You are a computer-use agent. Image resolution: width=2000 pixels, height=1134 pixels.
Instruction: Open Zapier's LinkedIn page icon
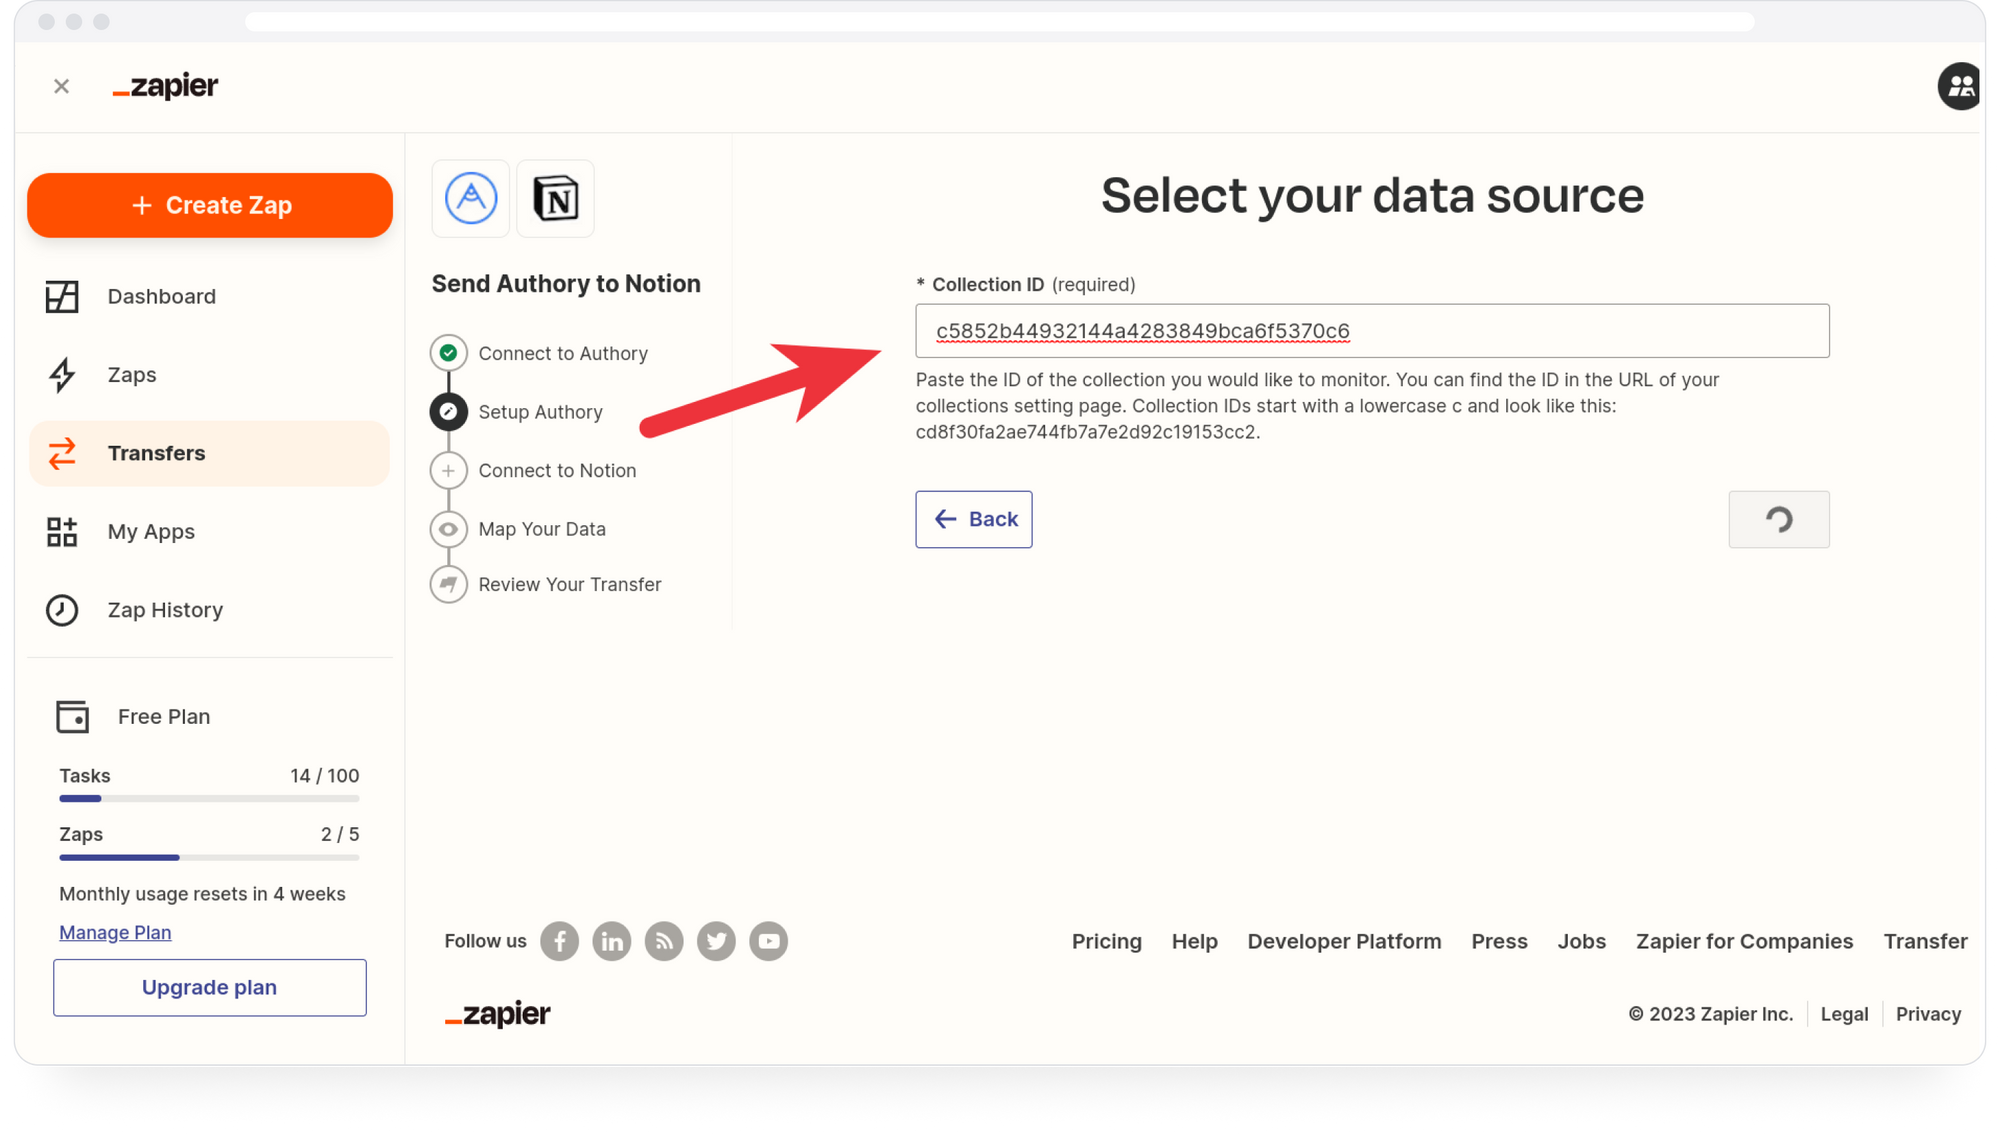[x=612, y=941]
